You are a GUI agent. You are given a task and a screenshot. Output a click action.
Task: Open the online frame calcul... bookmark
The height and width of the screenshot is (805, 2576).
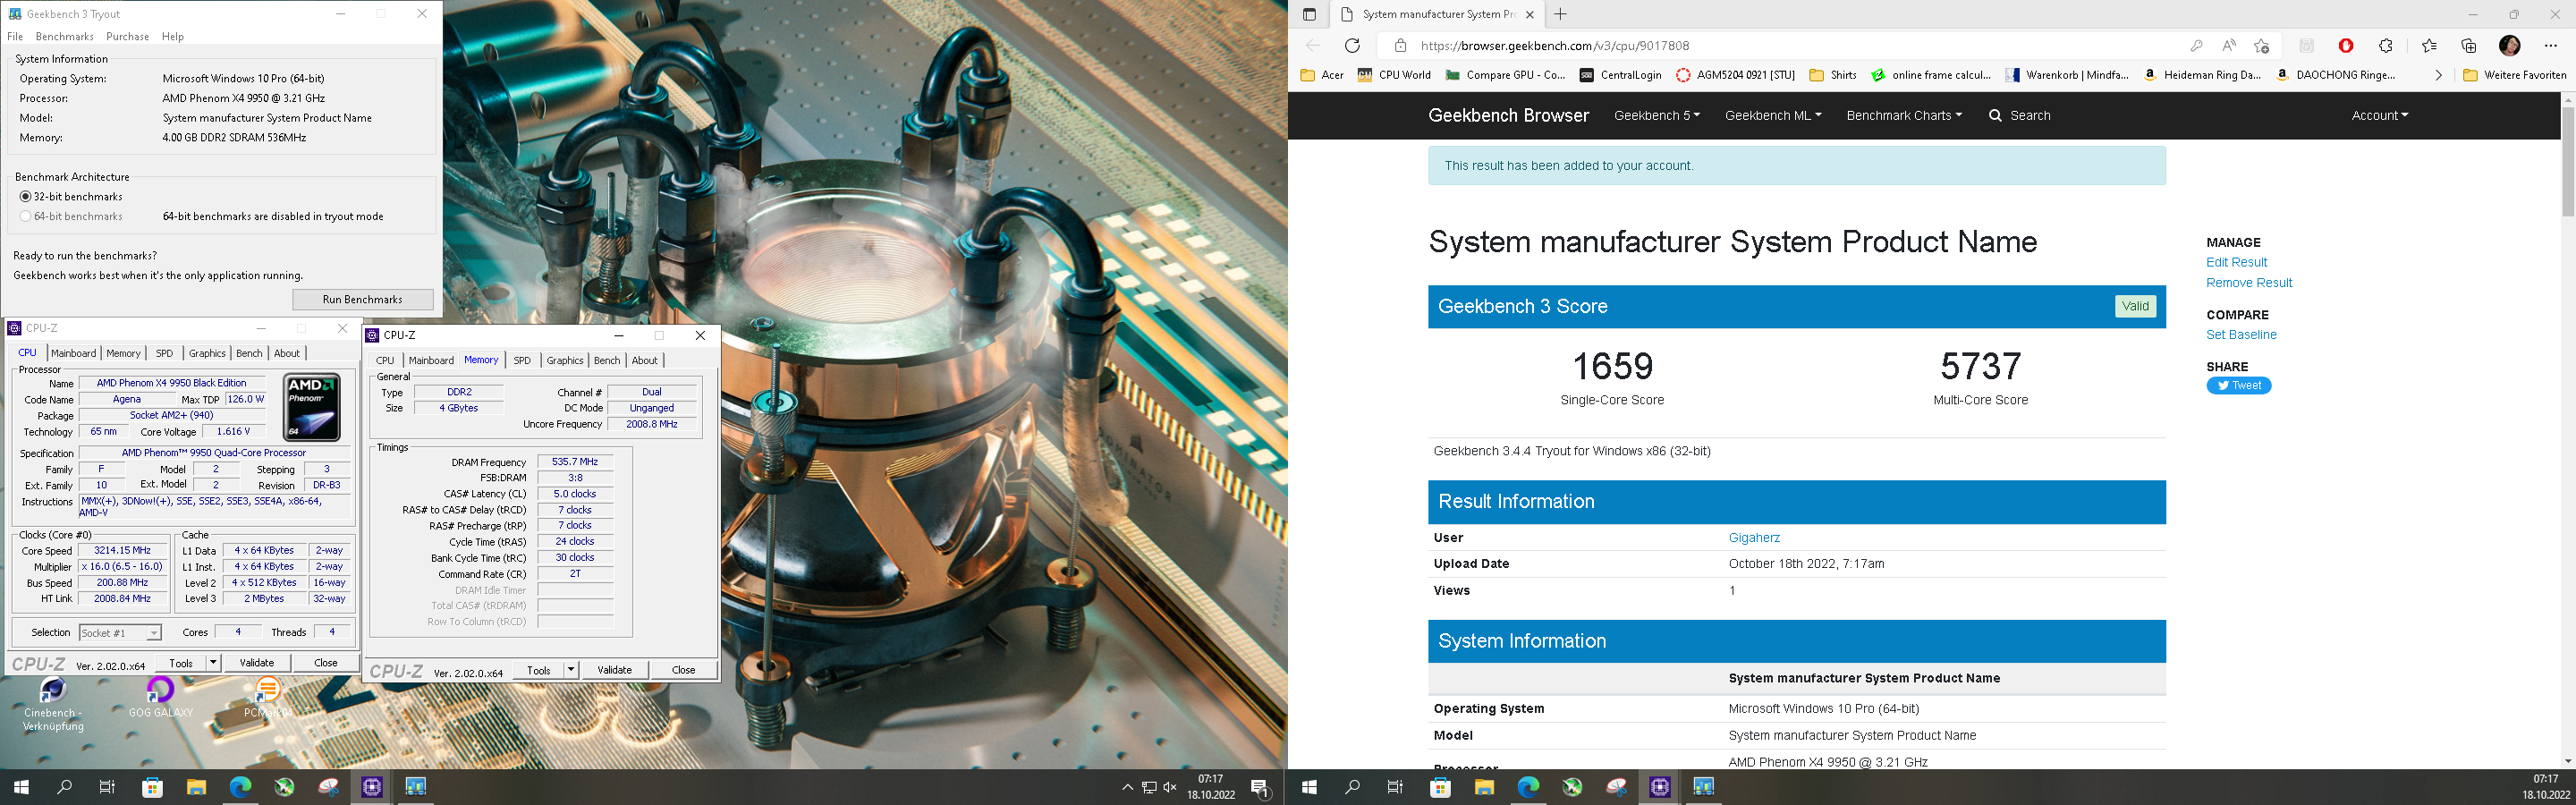[1931, 75]
